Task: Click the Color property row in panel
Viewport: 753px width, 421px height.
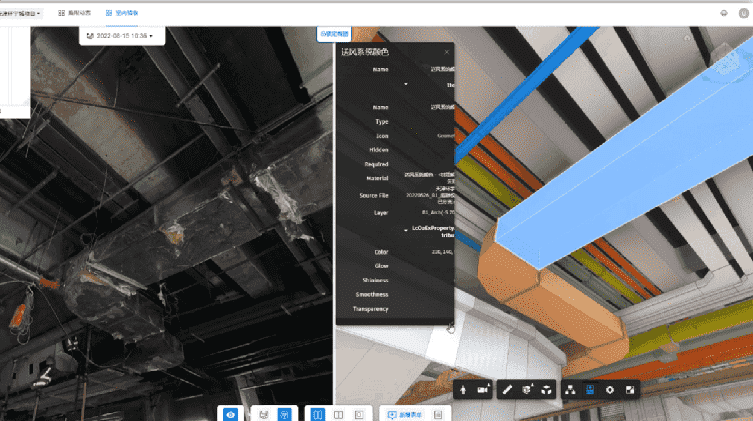Action: point(380,252)
